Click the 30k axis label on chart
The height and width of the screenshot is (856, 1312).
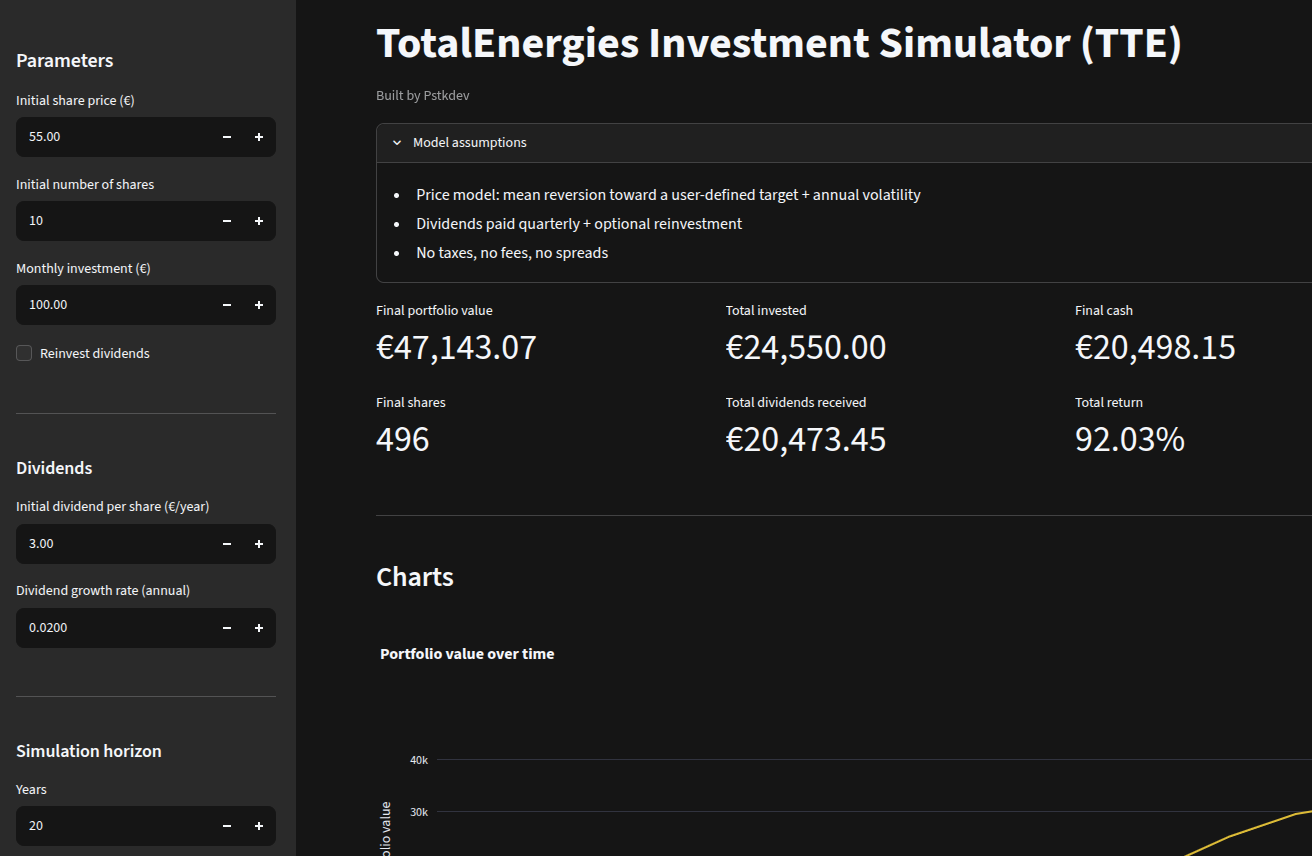tap(419, 812)
